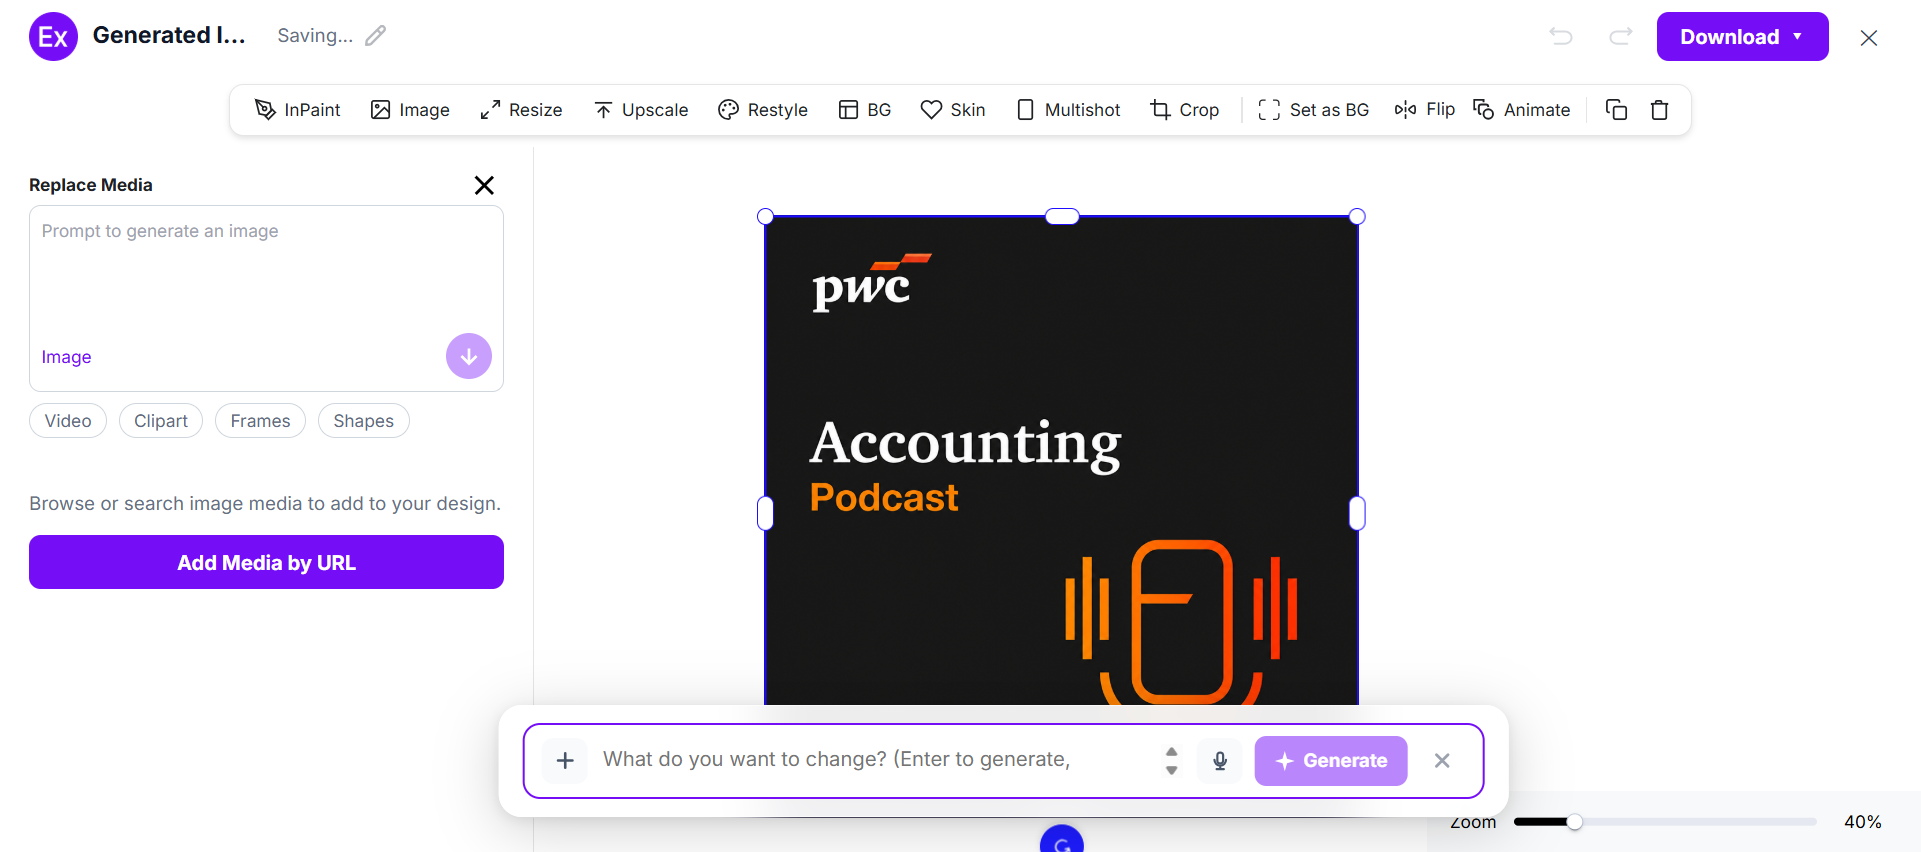Screen dimensions: 1921x852
Task: Click the top-center edge handle of image
Action: click(1062, 216)
